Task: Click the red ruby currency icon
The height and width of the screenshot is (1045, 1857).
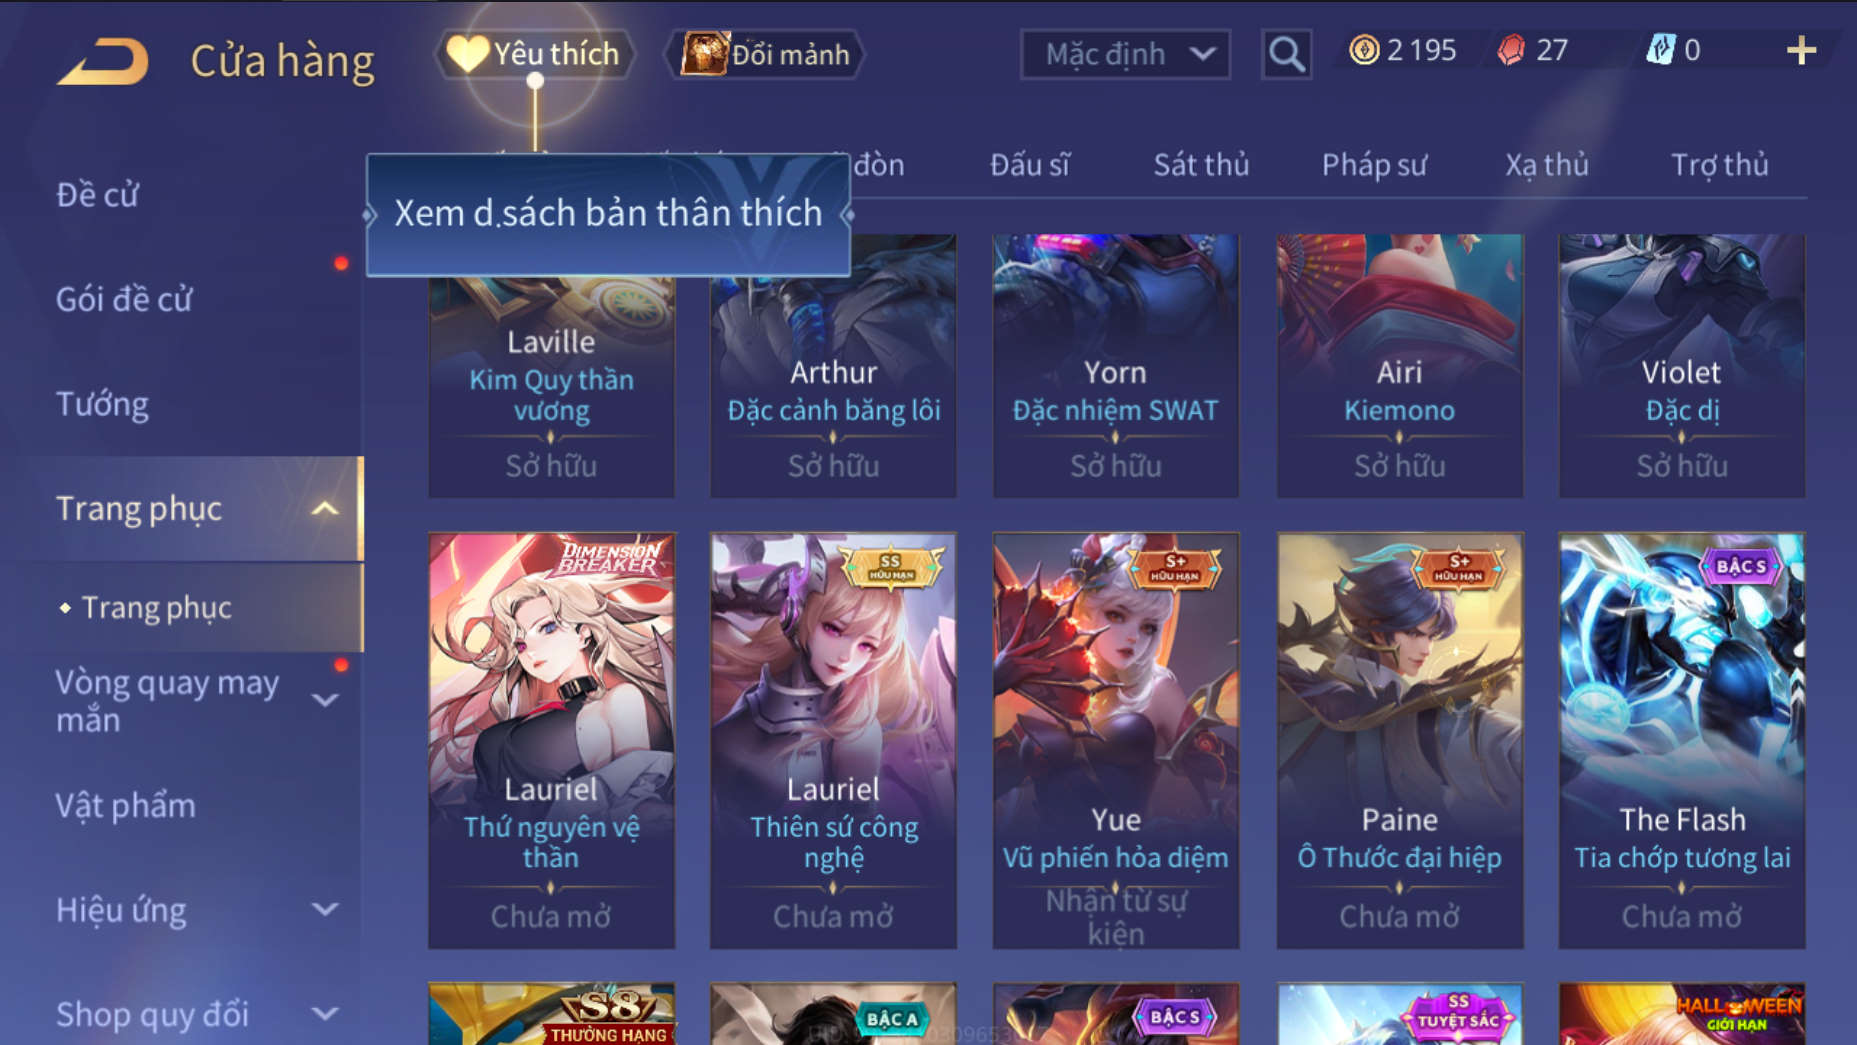Action: (x=1511, y=50)
